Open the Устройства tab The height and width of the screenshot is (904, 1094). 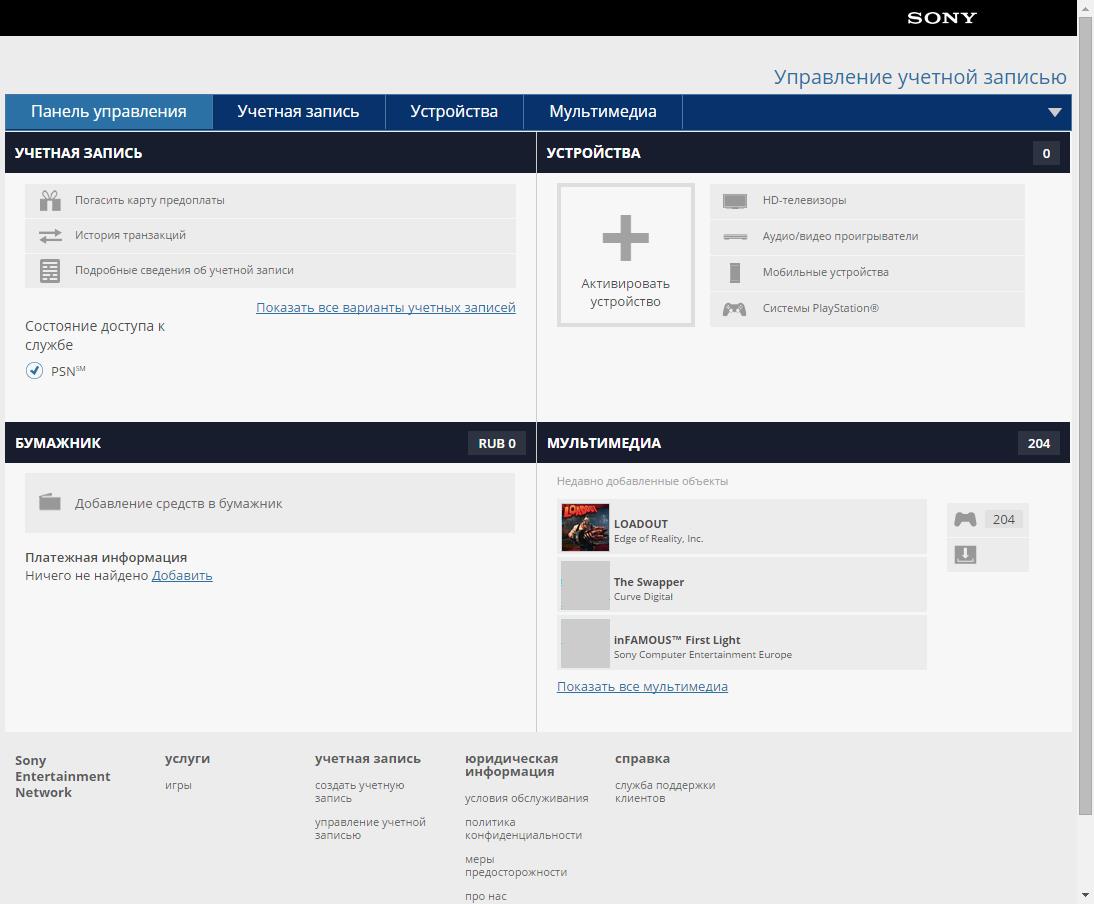454,112
